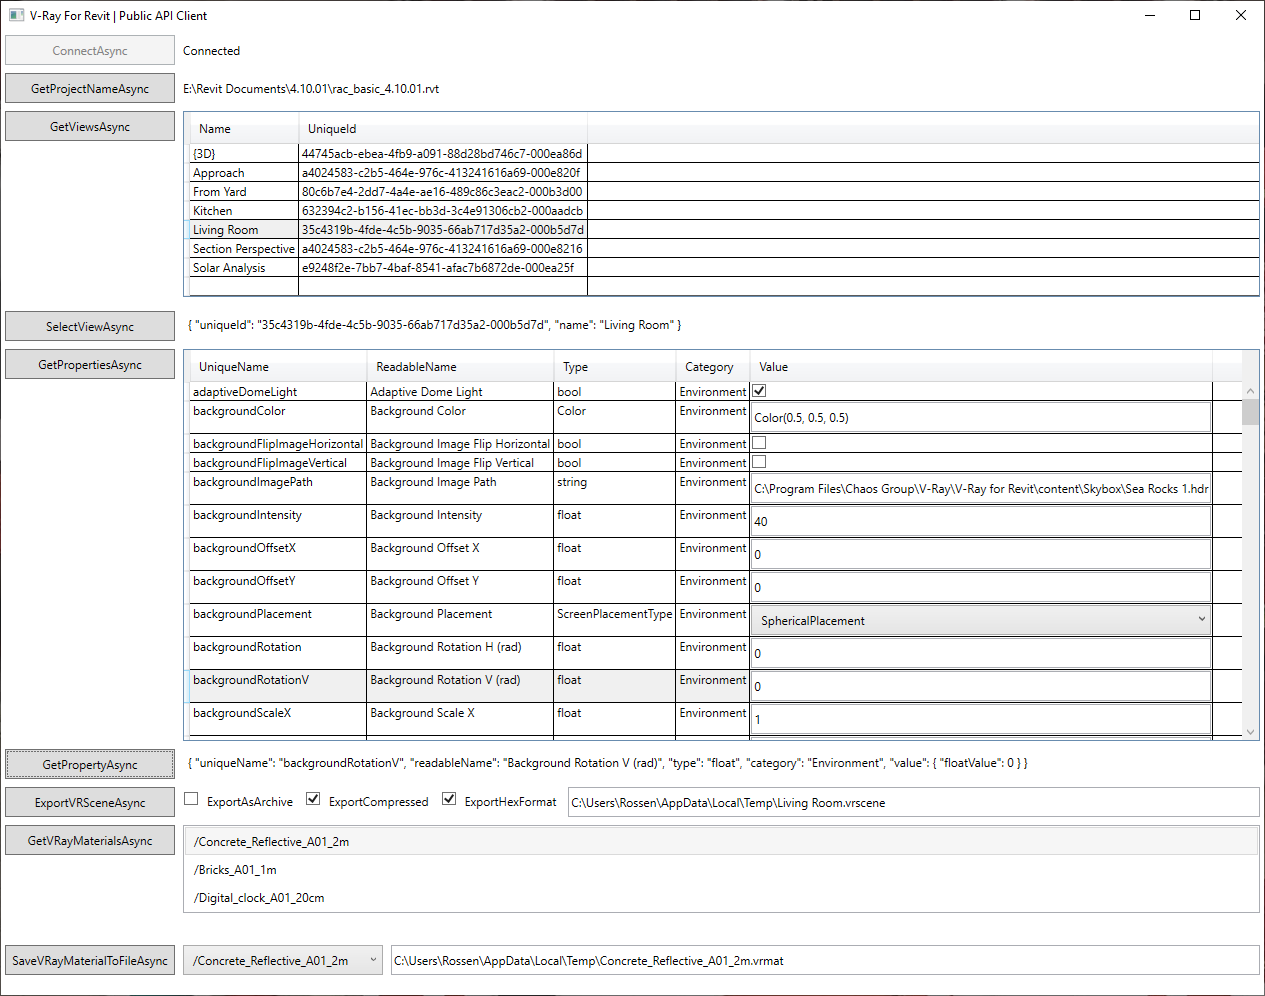Check the ExportAsArchive checkbox

[x=191, y=799]
